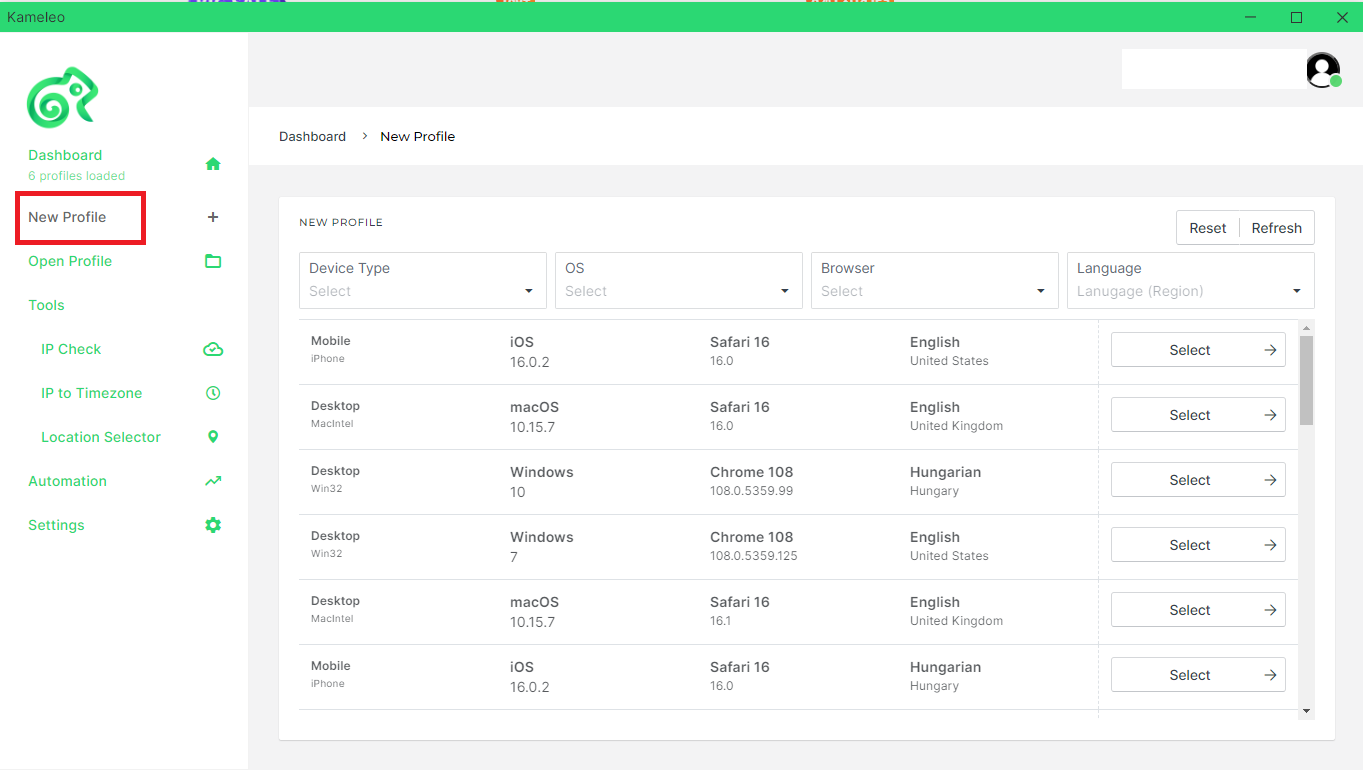The width and height of the screenshot is (1363, 770).
Task: Open the OS filter dropdown
Action: point(678,280)
